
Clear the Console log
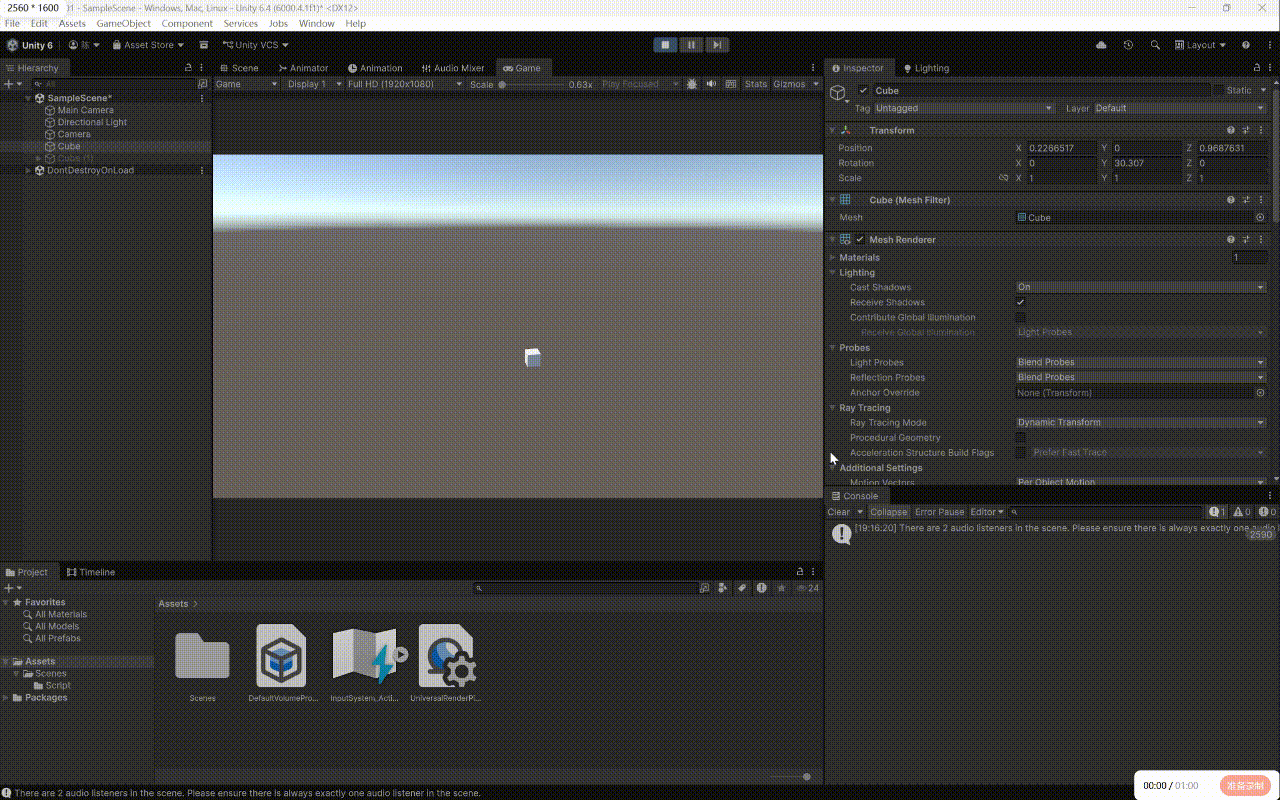[x=839, y=512]
